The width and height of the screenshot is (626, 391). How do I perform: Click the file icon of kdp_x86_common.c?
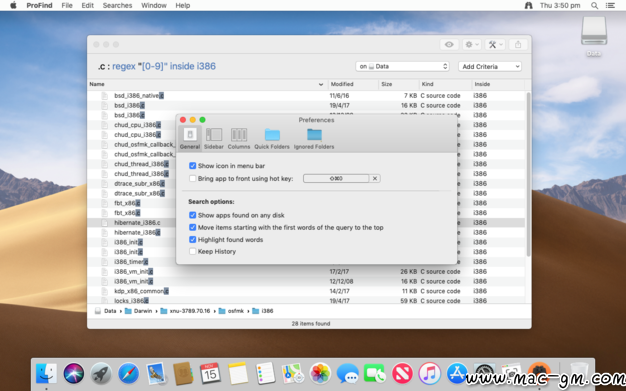click(105, 291)
